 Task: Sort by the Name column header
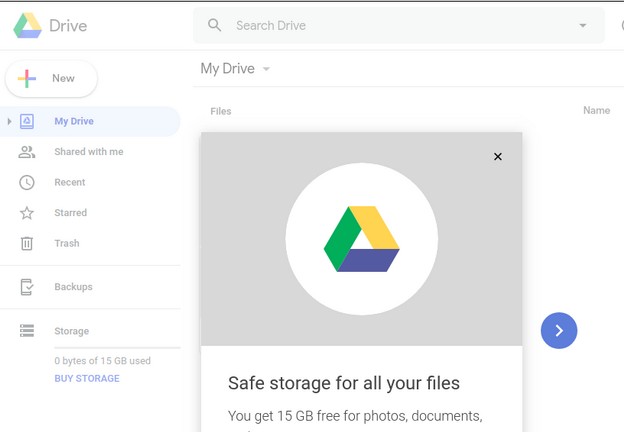(597, 111)
